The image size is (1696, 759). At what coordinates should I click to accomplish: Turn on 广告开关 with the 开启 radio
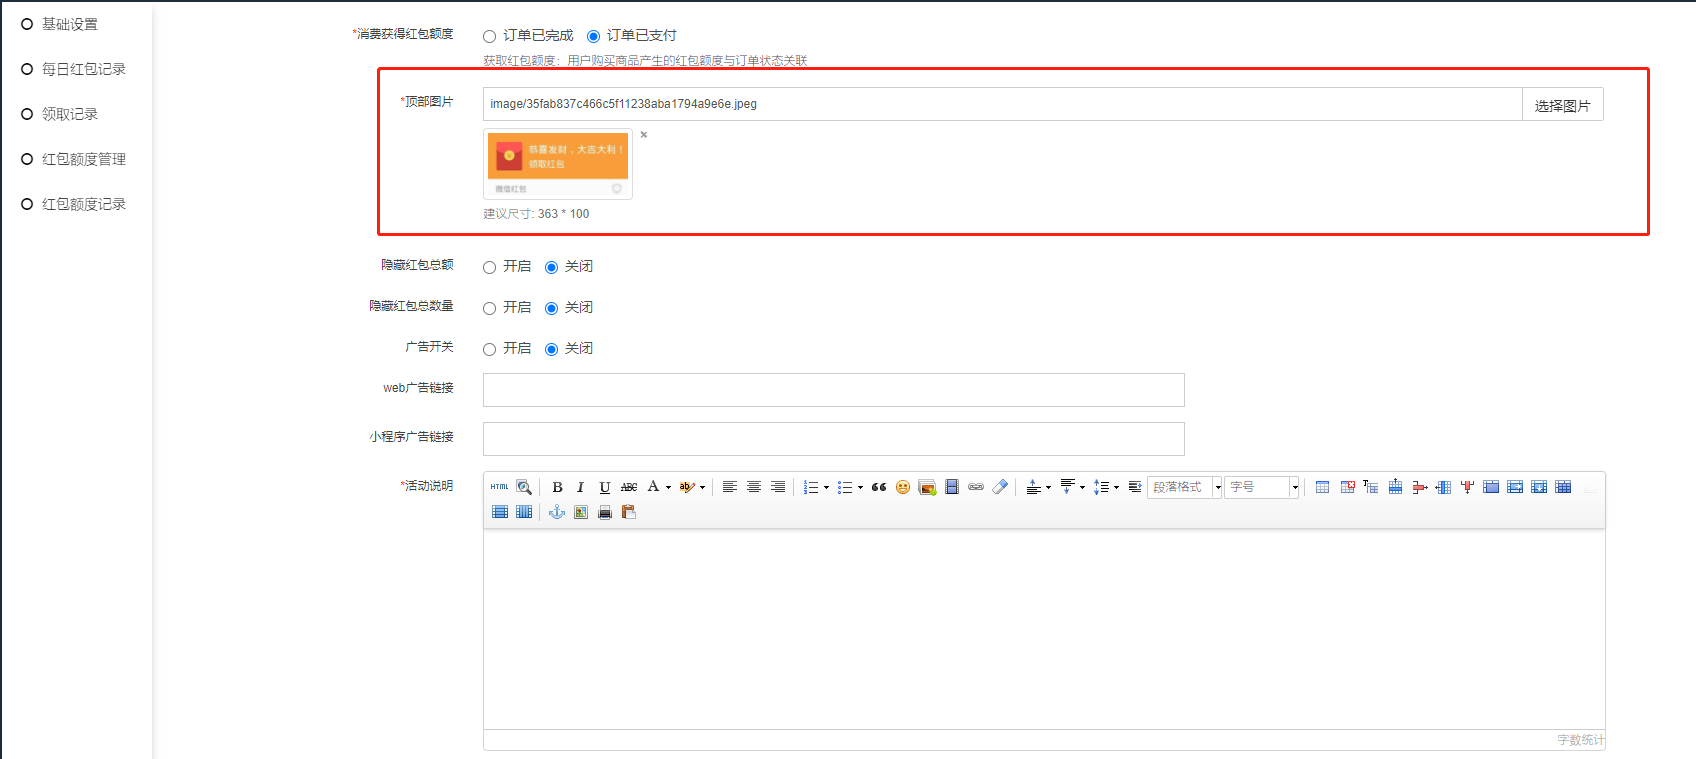pos(490,350)
